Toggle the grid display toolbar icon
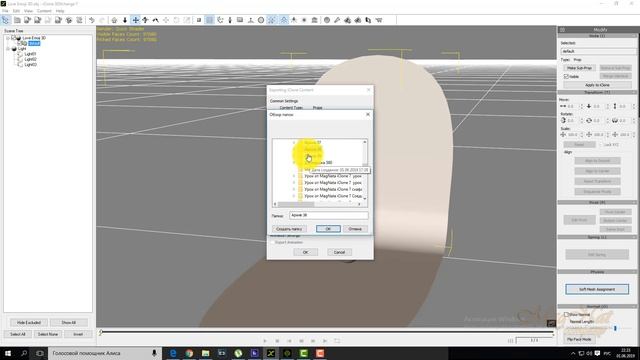640x360 pixels. [209, 20]
